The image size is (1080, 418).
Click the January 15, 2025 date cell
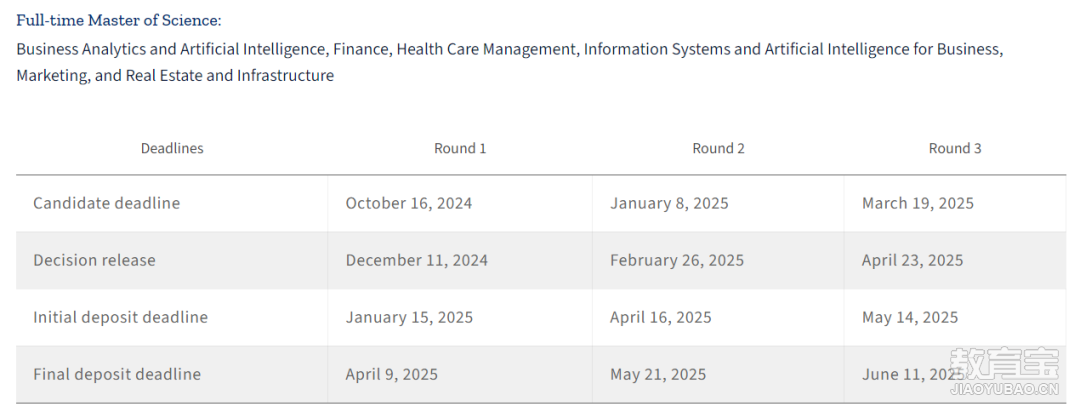click(409, 317)
